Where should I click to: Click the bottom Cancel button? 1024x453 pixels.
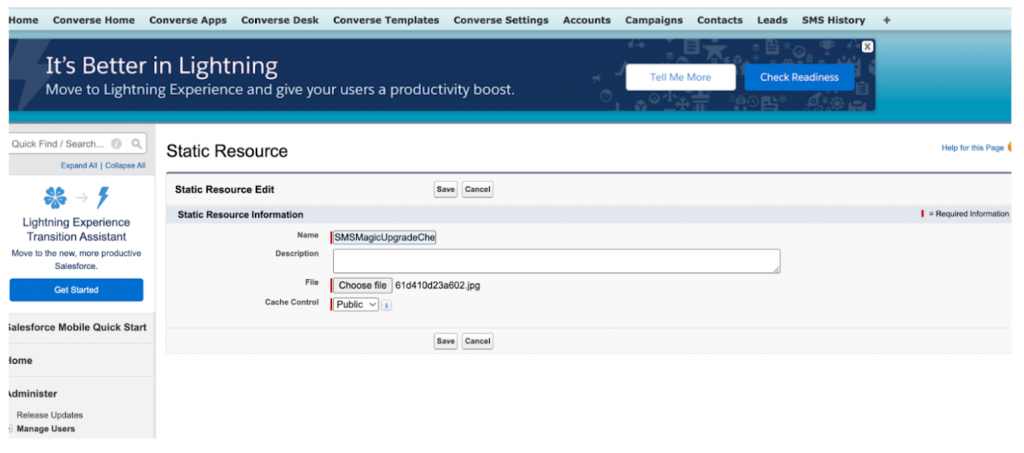click(477, 341)
